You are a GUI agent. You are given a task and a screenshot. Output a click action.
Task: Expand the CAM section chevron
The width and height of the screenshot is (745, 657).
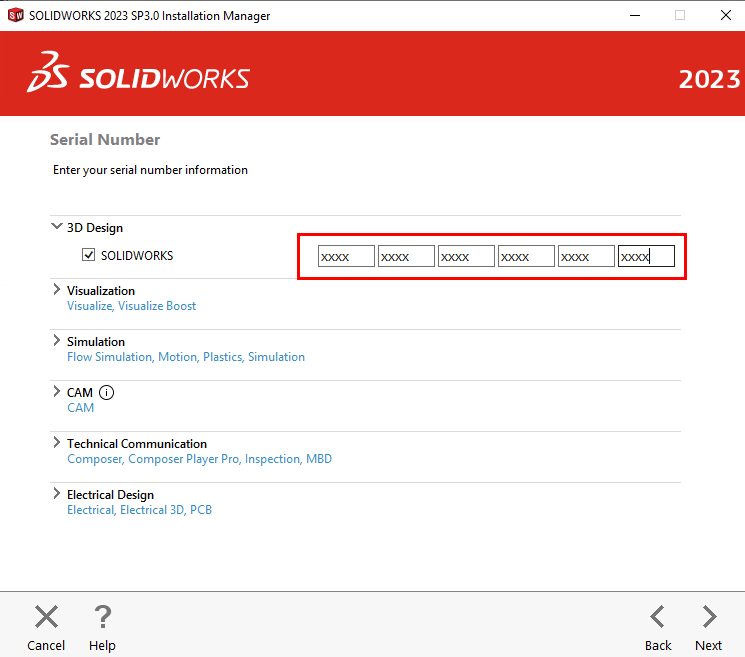(x=57, y=391)
